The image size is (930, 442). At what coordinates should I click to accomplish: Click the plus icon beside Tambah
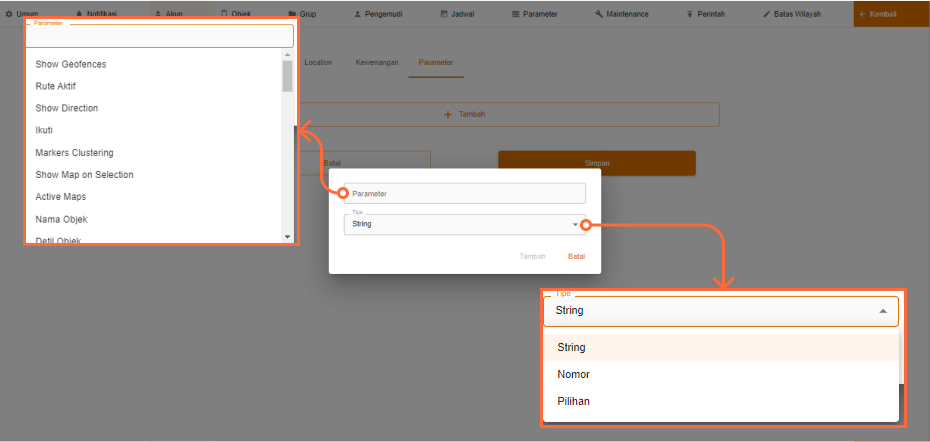[x=447, y=114]
